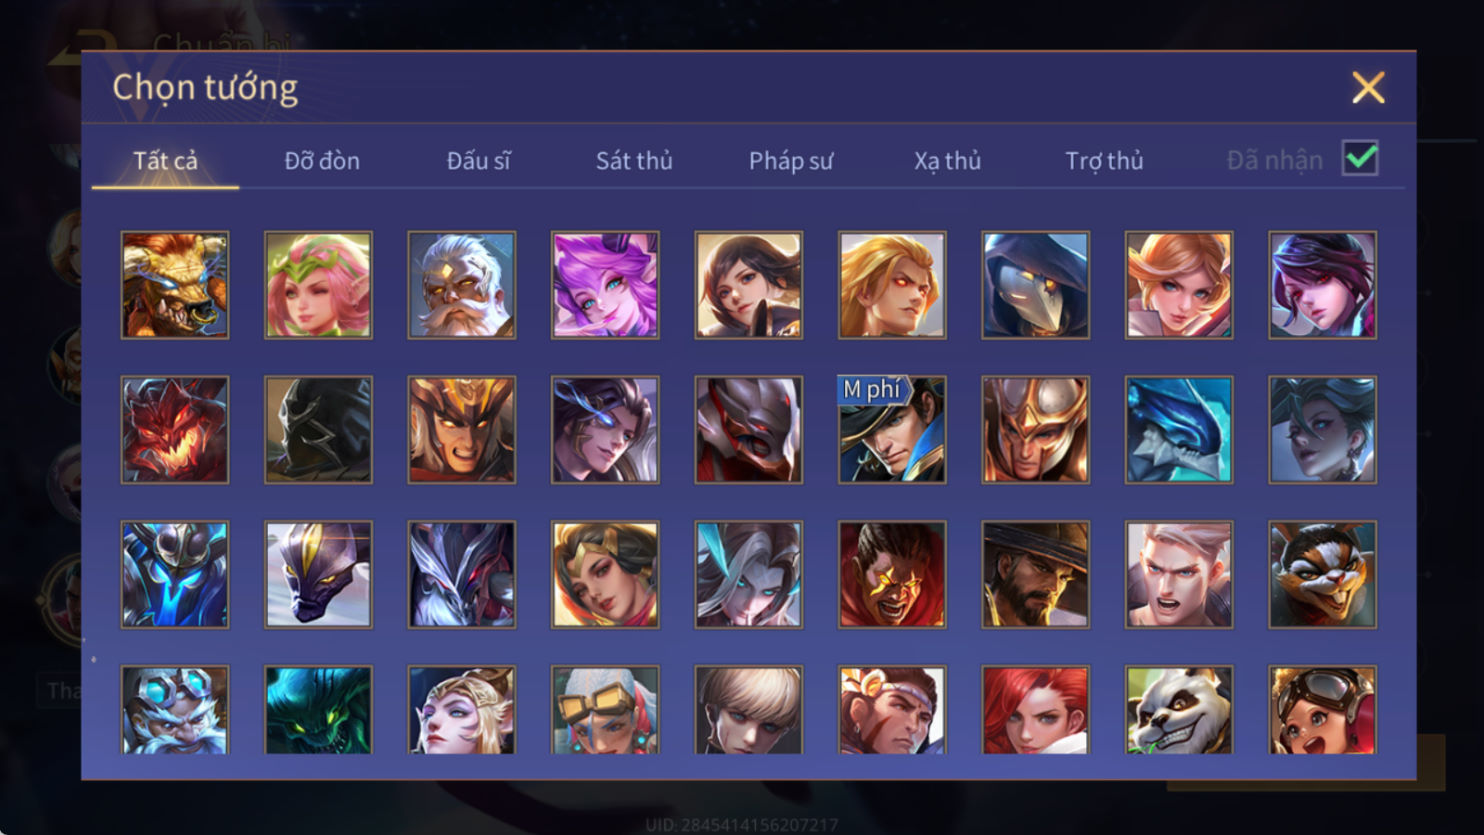Filter heroes by "Pháp sư"
1484x835 pixels.
(x=791, y=160)
